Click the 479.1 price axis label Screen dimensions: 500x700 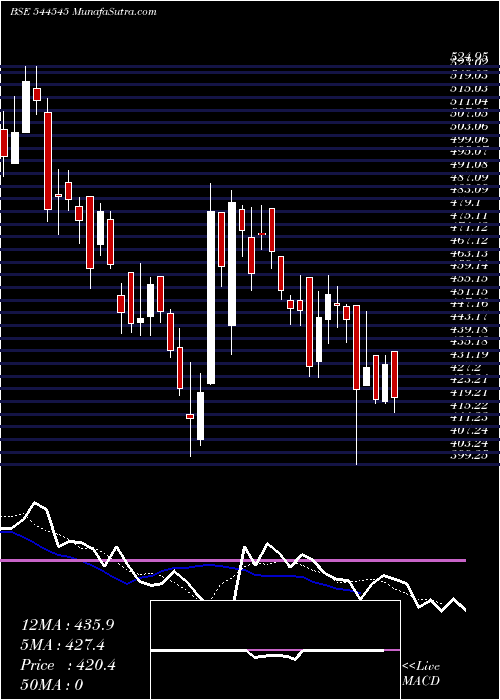[465, 203]
